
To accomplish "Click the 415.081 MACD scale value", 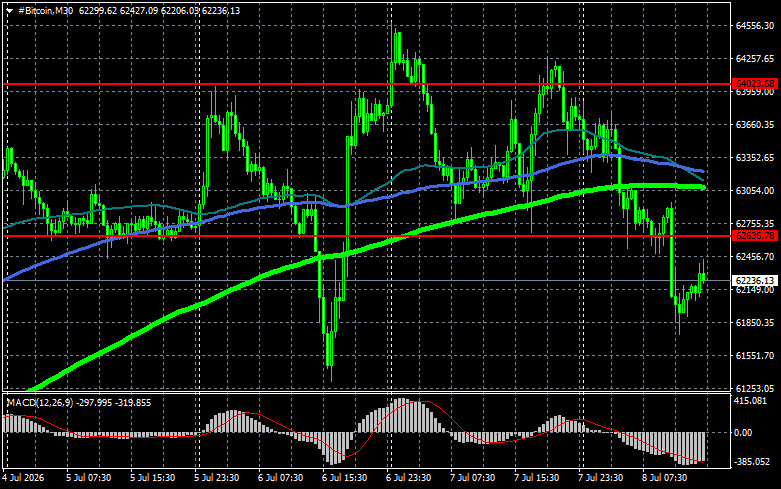I will 751,400.
